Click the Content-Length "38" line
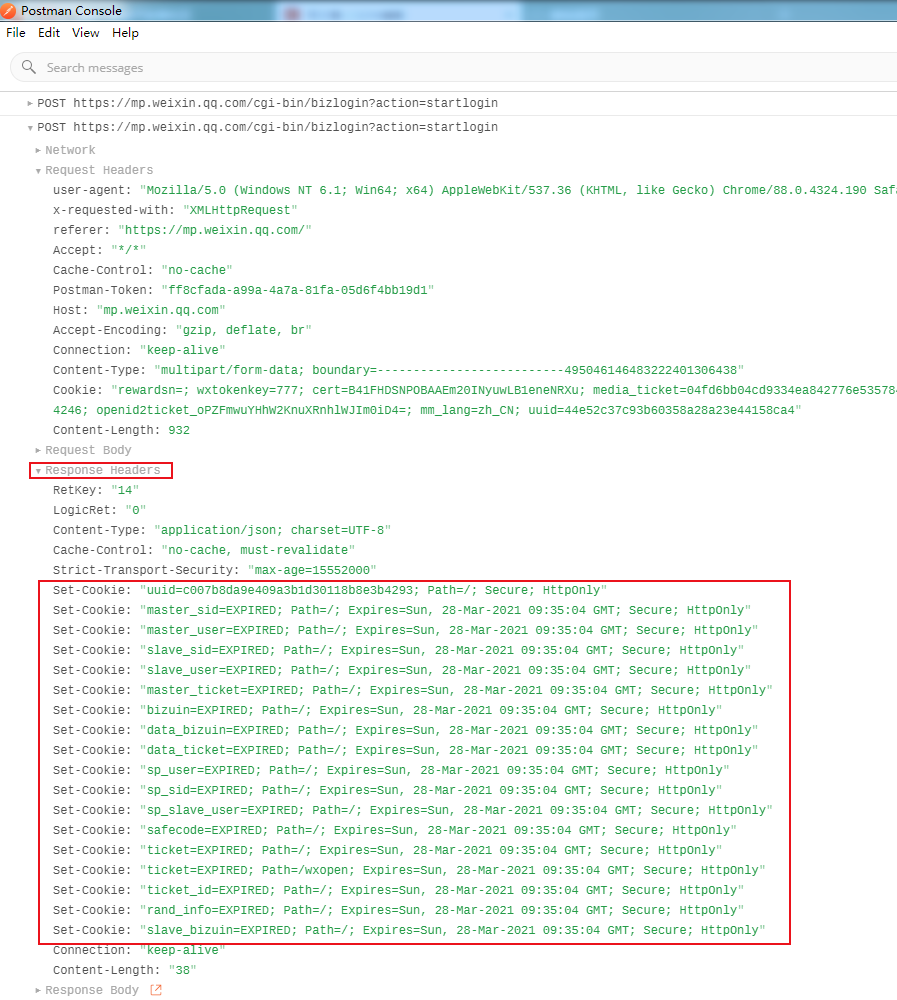Image resolution: width=897 pixels, height=1000 pixels. [125, 970]
